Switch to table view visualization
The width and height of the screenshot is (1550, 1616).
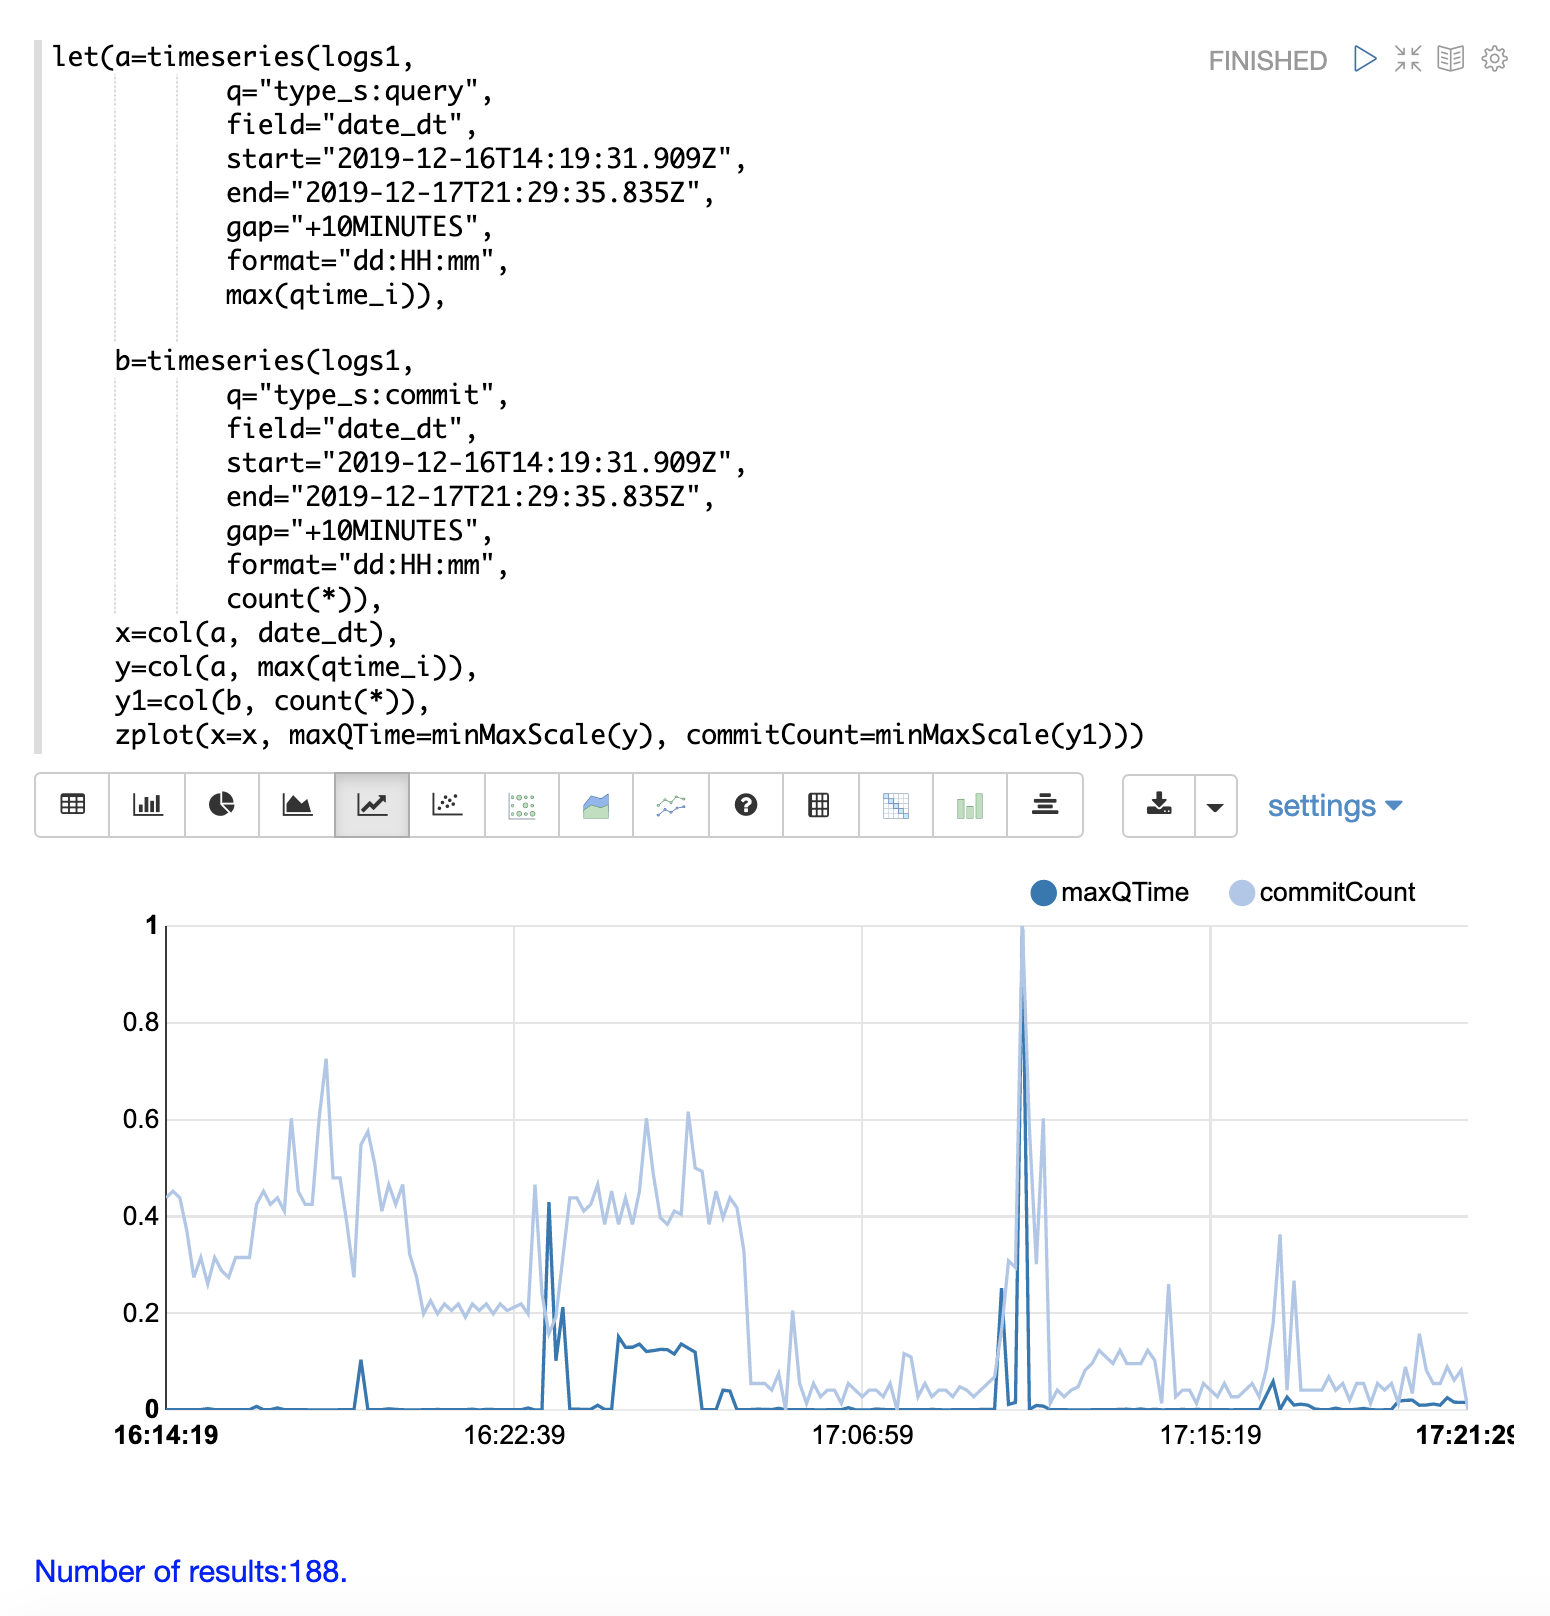pyautogui.click(x=72, y=805)
